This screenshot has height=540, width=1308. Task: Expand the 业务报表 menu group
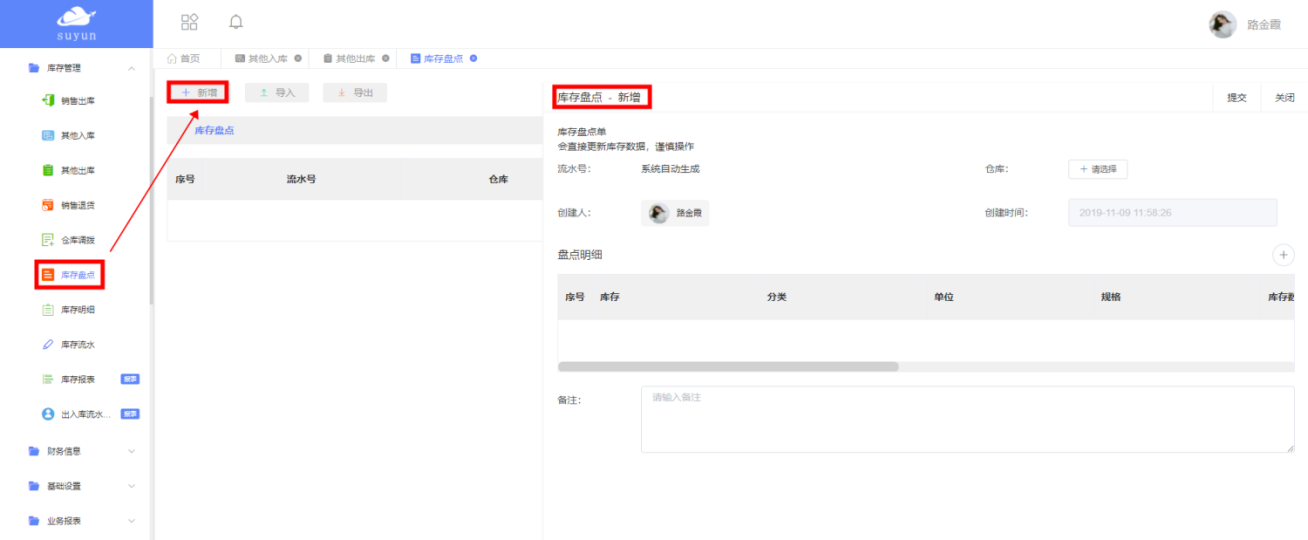(x=80, y=521)
